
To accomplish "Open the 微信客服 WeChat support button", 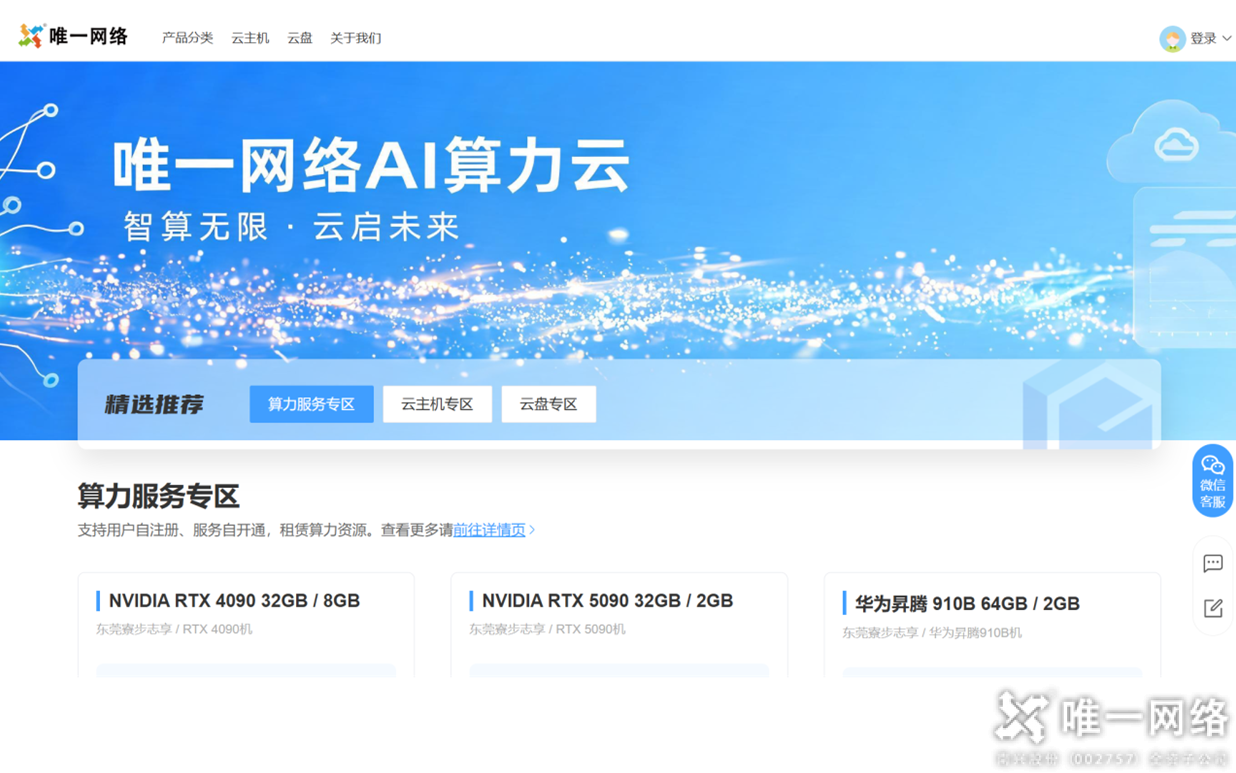I will [1213, 481].
